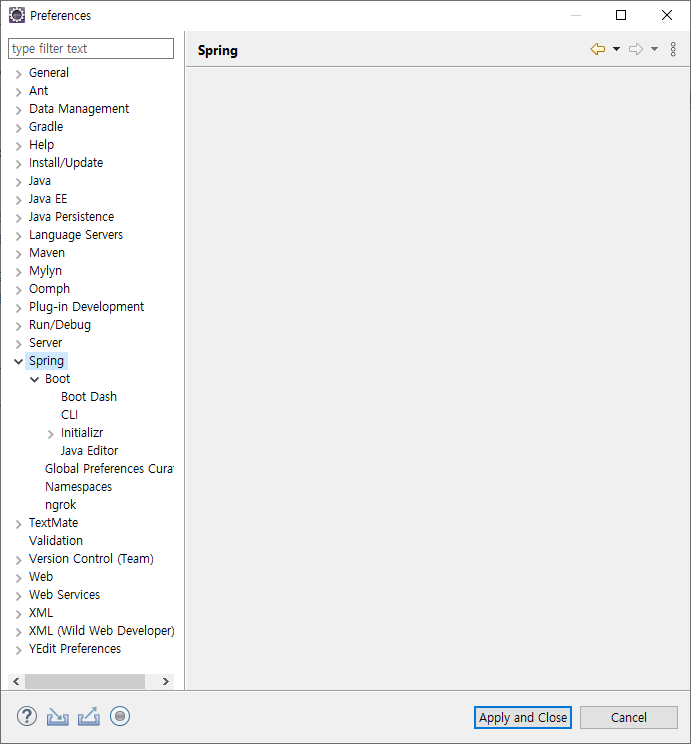Expand the Initializr node chevron

pyautogui.click(x=51, y=434)
